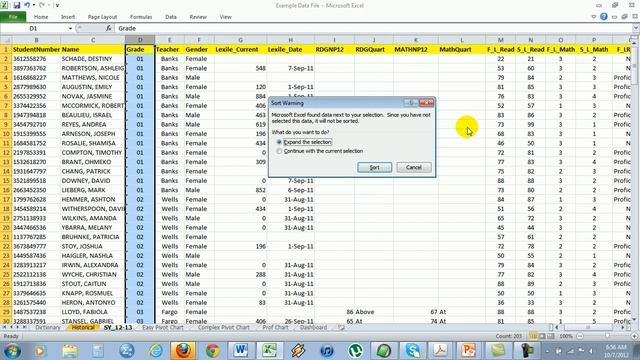Click the Undo arrow in Quick Access toolbar

(27, 5)
